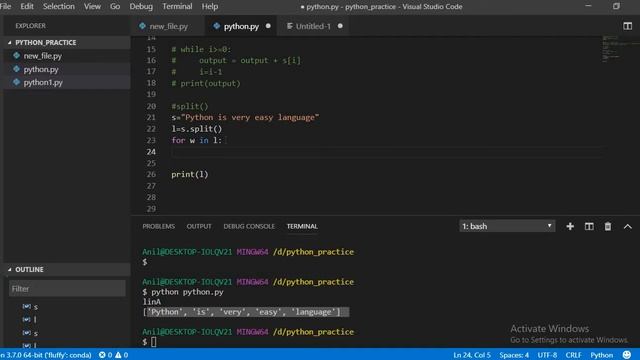The height and width of the screenshot is (360, 640).
Task: Open new_file.py from the explorer
Action: 42,56
